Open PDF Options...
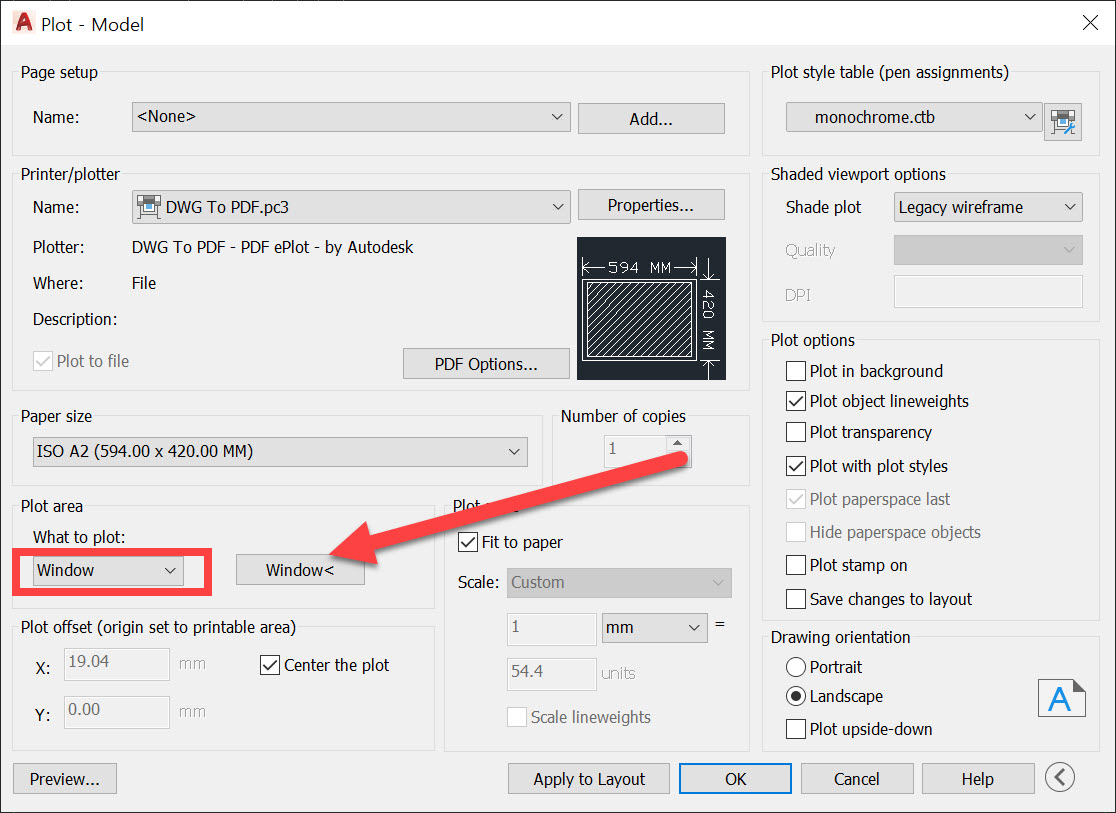 coord(486,364)
